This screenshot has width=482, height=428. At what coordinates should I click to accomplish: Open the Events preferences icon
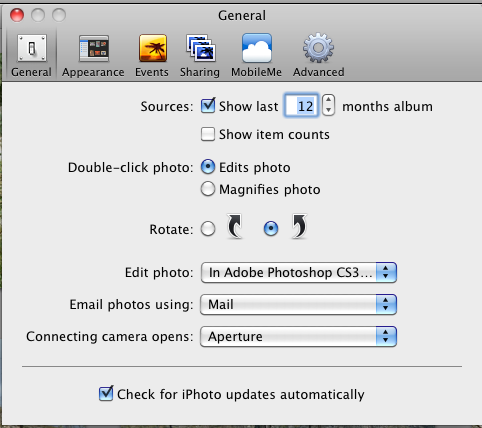pos(153,48)
